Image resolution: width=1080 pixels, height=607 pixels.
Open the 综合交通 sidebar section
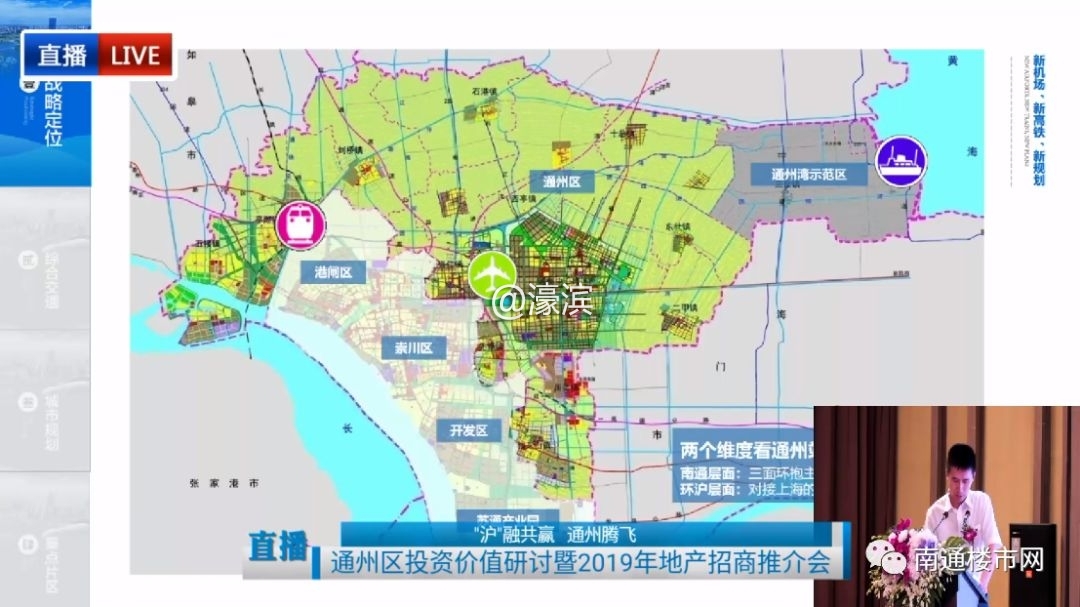(x=46, y=278)
